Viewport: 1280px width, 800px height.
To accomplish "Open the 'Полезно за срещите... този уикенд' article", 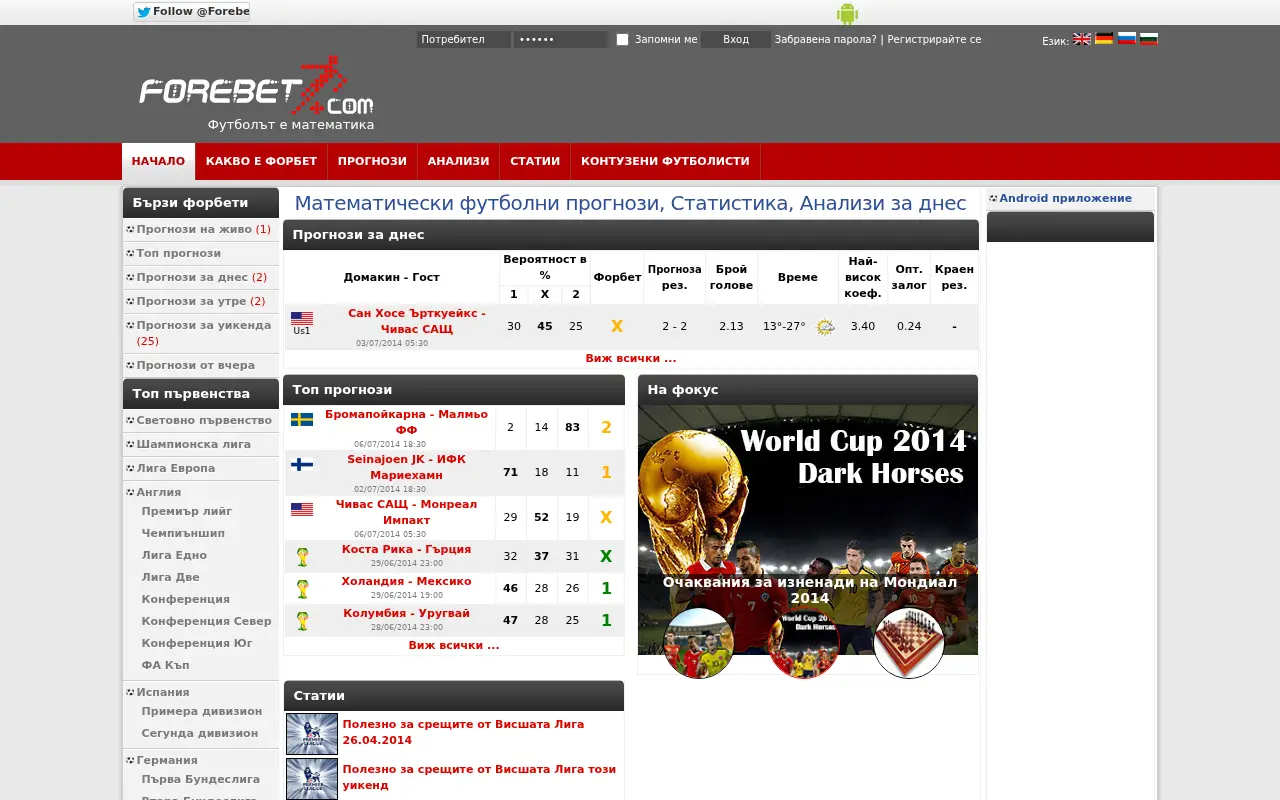I will tap(479, 777).
